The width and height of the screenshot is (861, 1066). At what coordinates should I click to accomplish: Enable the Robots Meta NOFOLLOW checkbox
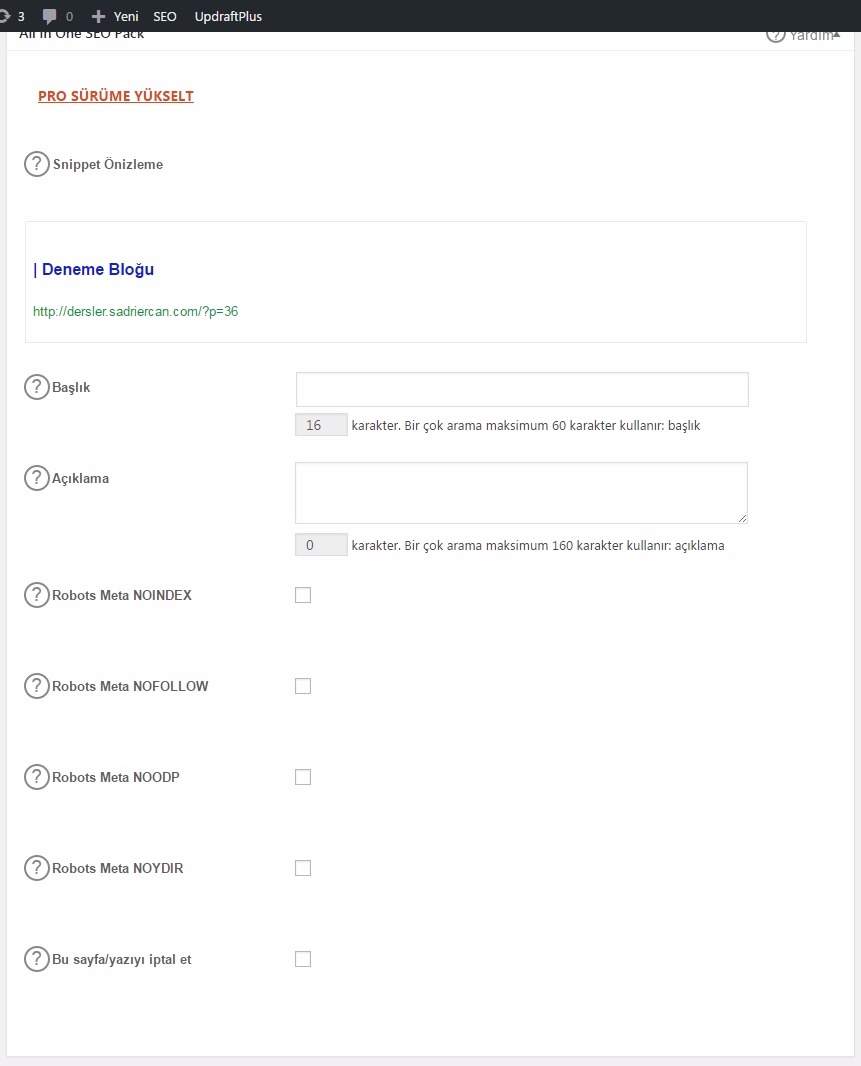(x=303, y=686)
